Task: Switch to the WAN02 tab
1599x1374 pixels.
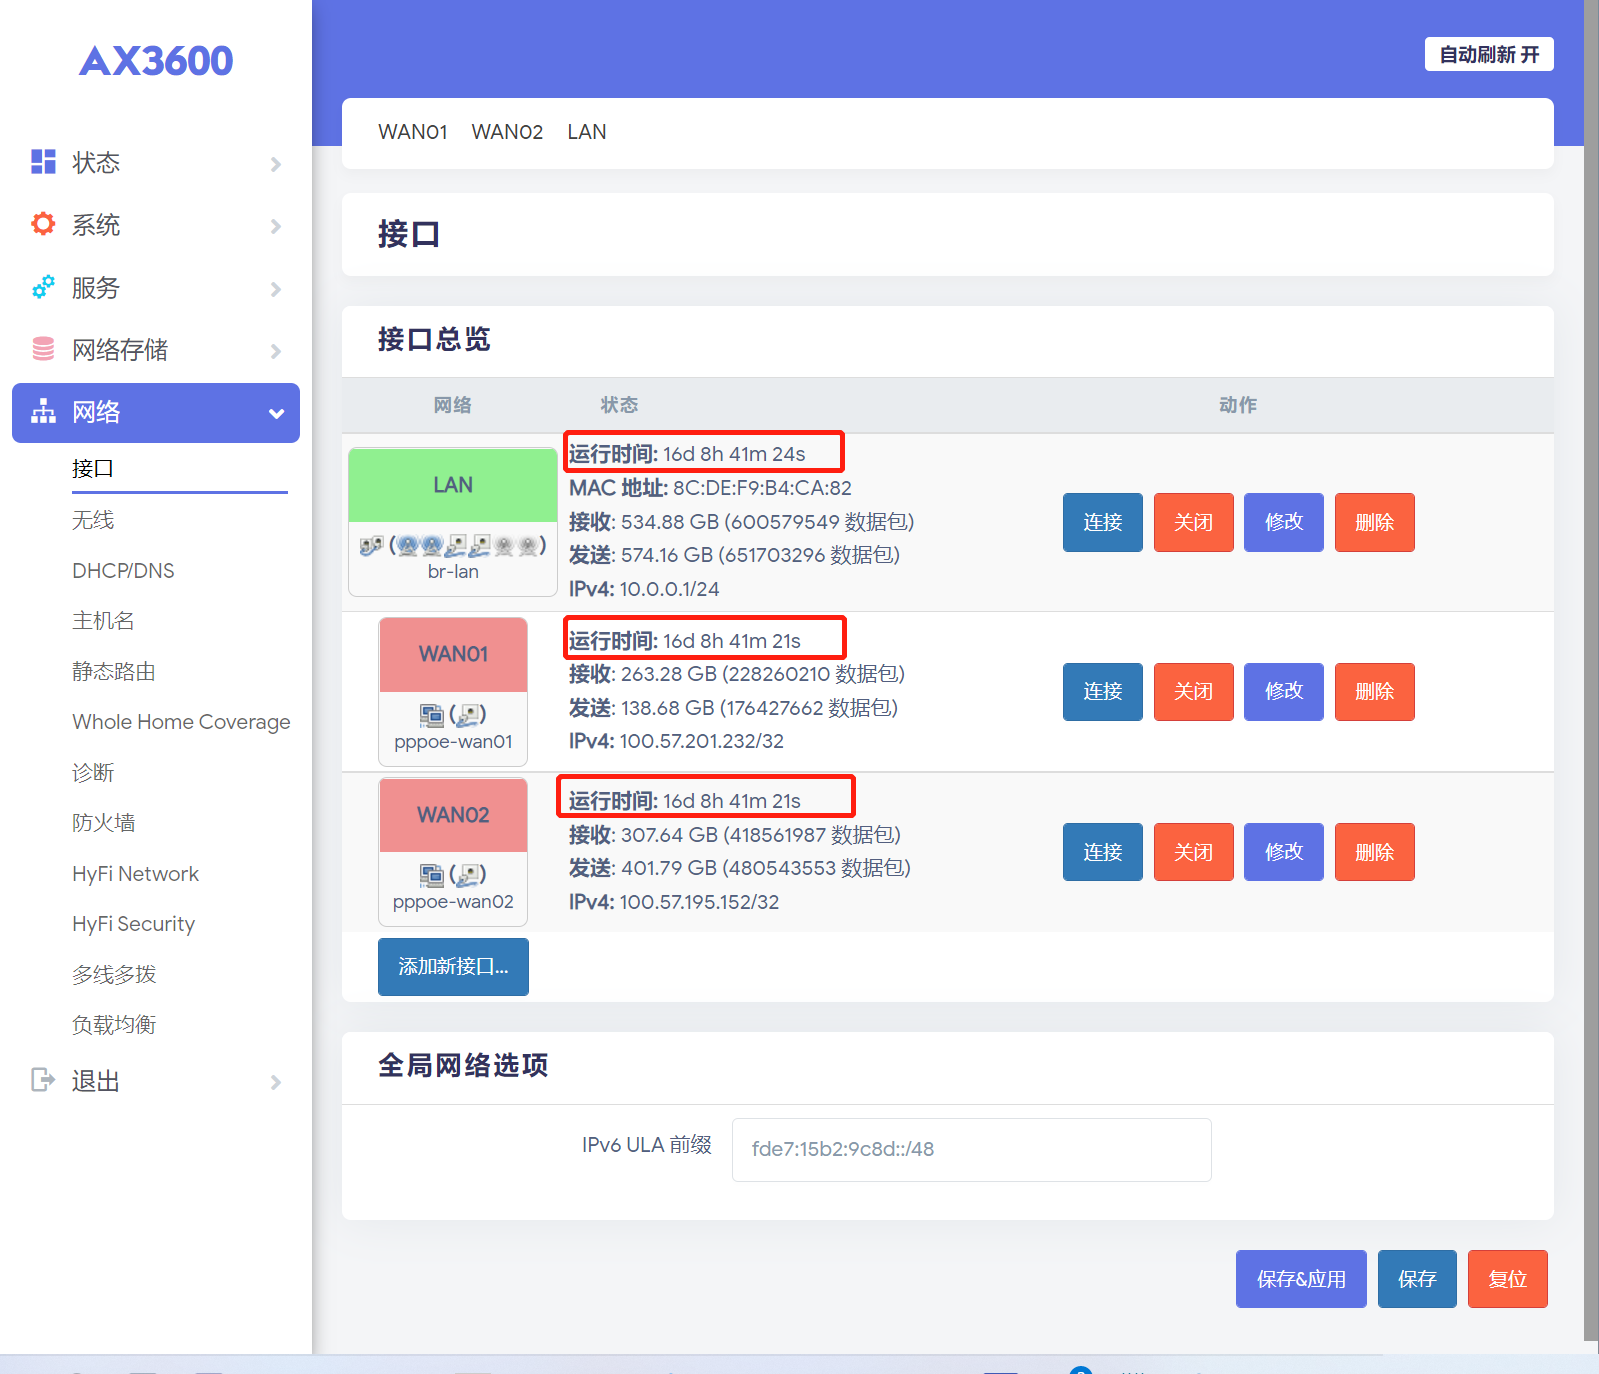Action: (x=507, y=132)
